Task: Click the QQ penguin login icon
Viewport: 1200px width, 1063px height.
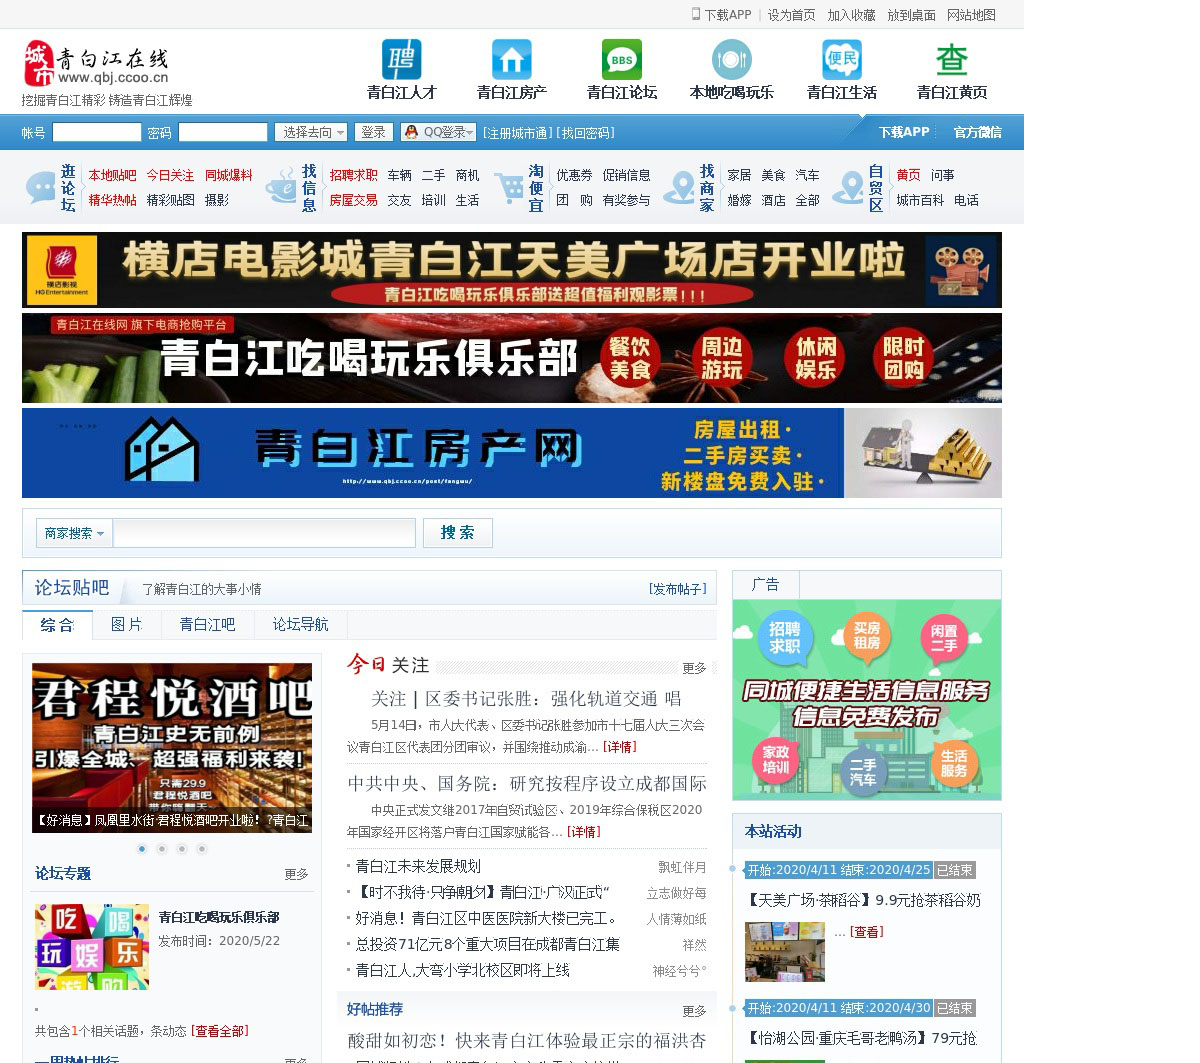Action: click(411, 132)
